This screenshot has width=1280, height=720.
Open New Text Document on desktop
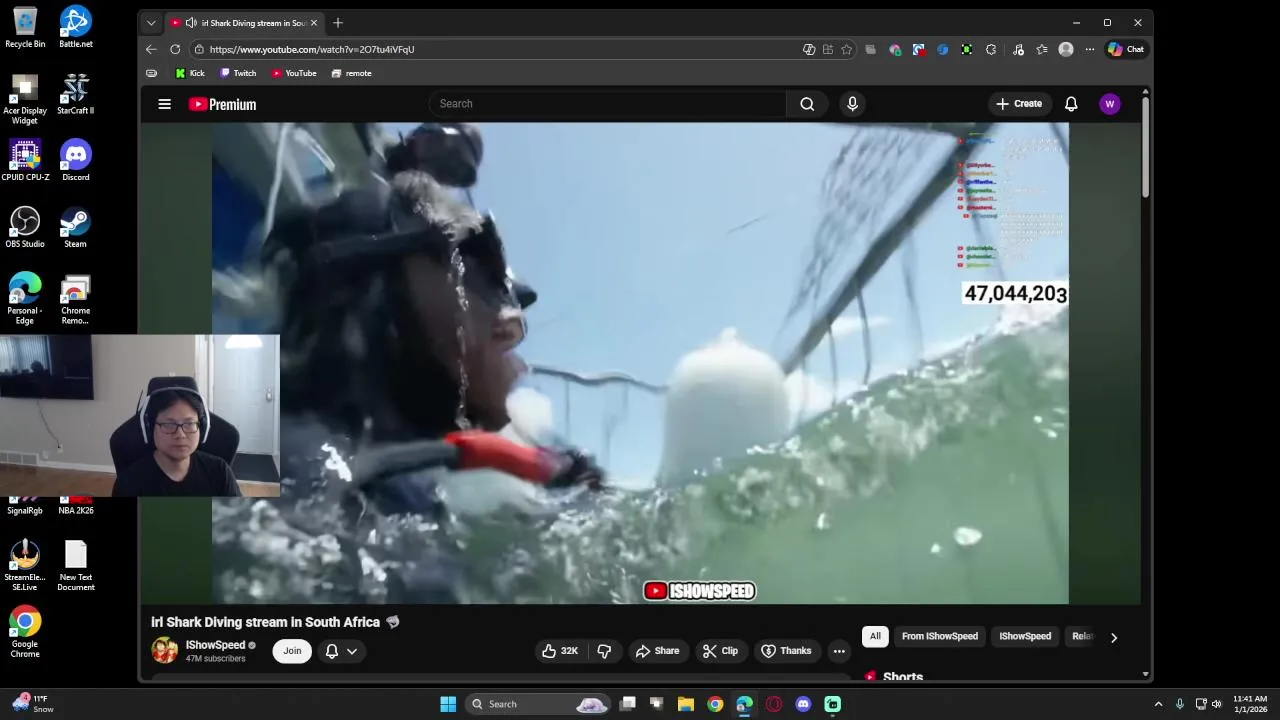tap(76, 566)
